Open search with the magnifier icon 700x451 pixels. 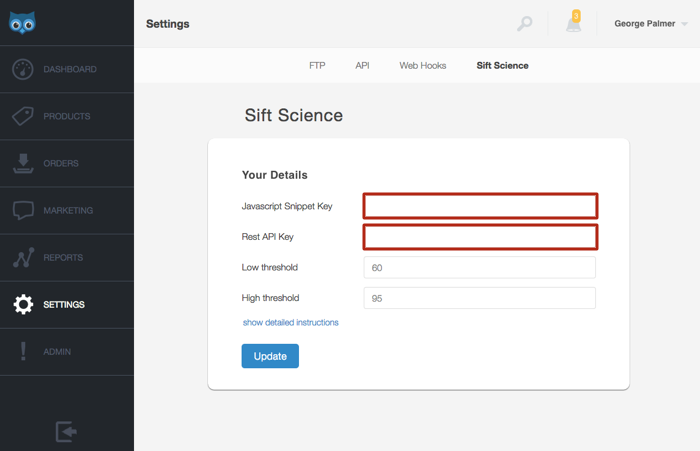click(x=524, y=24)
